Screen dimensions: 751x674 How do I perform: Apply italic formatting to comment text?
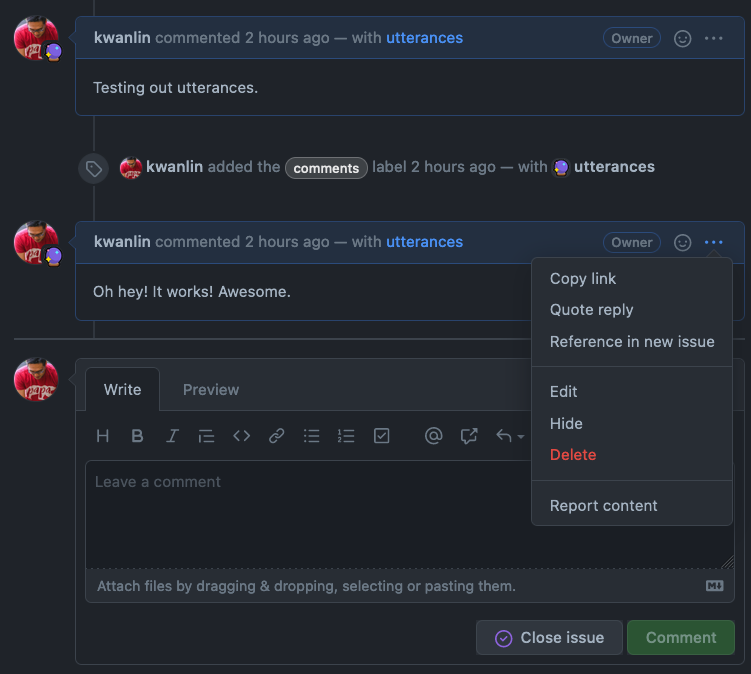click(x=172, y=436)
